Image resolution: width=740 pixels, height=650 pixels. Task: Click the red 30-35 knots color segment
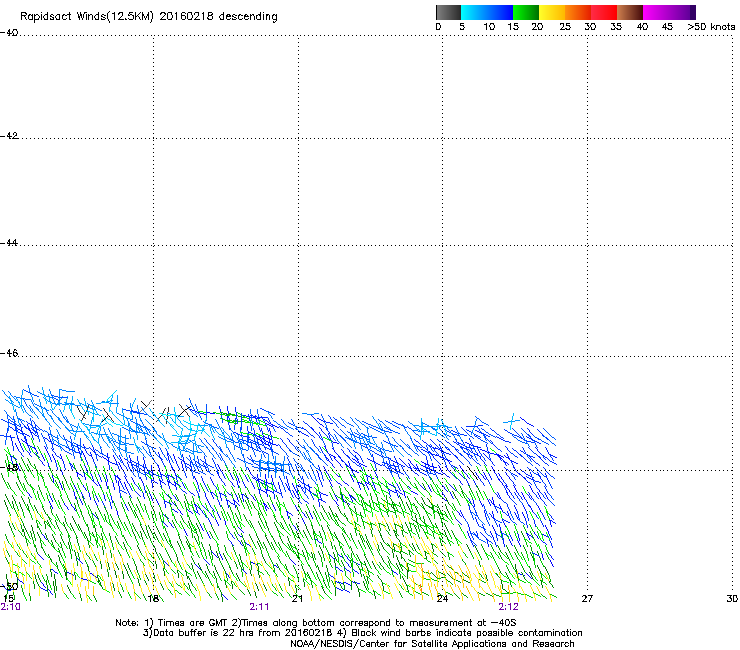click(x=604, y=12)
